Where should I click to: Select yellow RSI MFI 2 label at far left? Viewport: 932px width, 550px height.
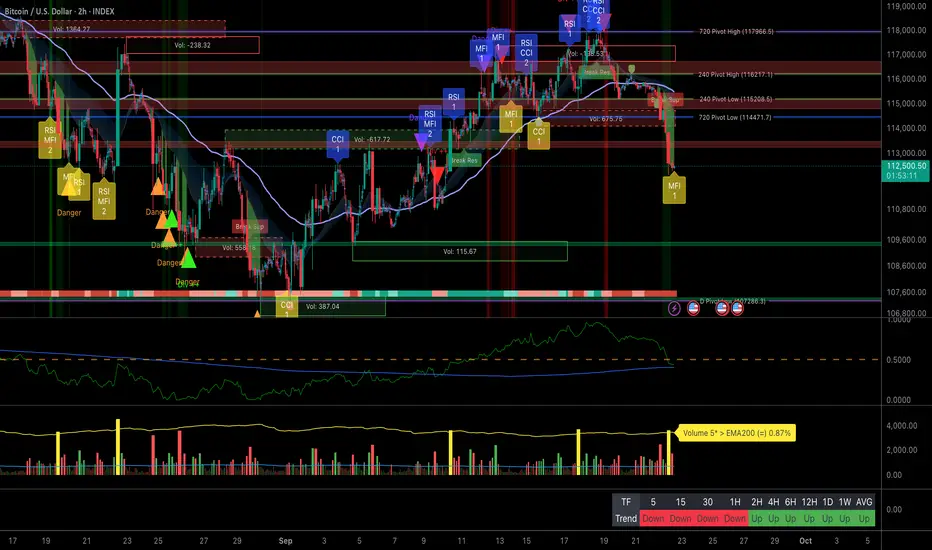click(50, 139)
